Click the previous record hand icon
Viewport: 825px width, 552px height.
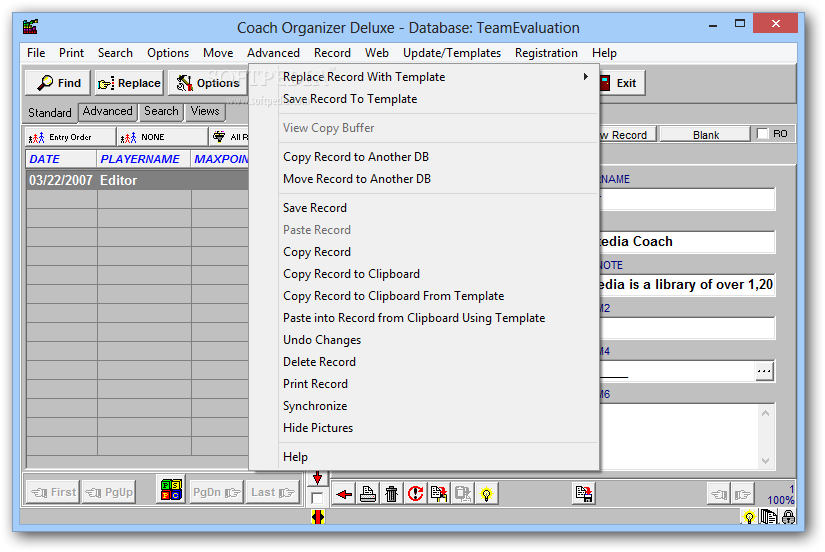(719, 494)
